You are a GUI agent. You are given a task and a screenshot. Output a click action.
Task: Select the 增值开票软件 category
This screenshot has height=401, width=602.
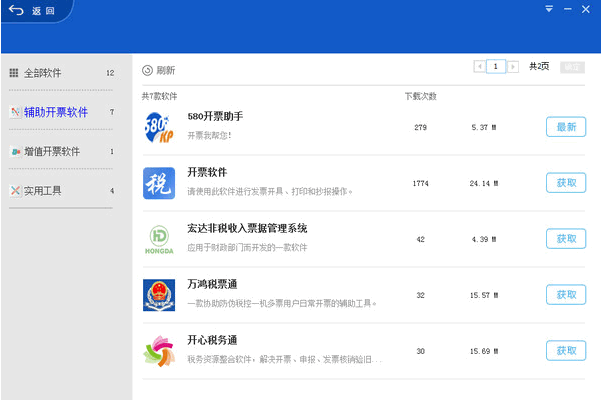click(61, 151)
